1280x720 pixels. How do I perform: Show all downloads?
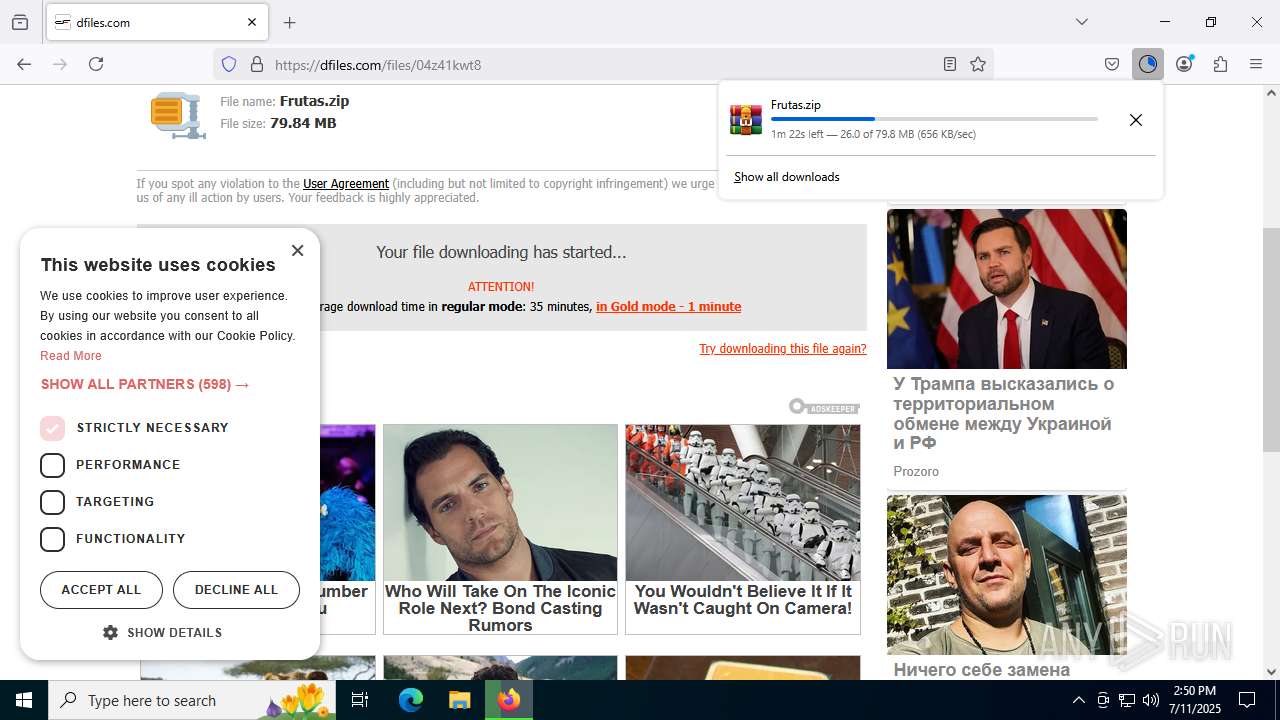click(x=786, y=177)
